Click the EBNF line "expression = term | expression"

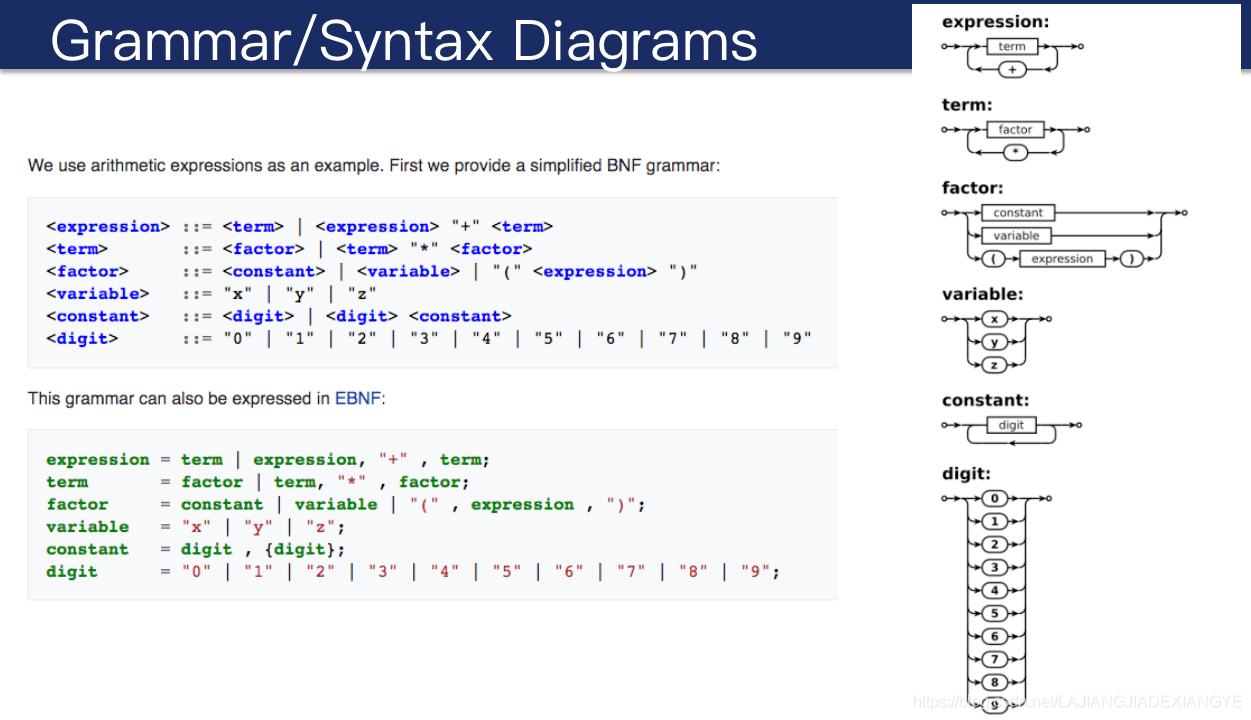(268, 459)
